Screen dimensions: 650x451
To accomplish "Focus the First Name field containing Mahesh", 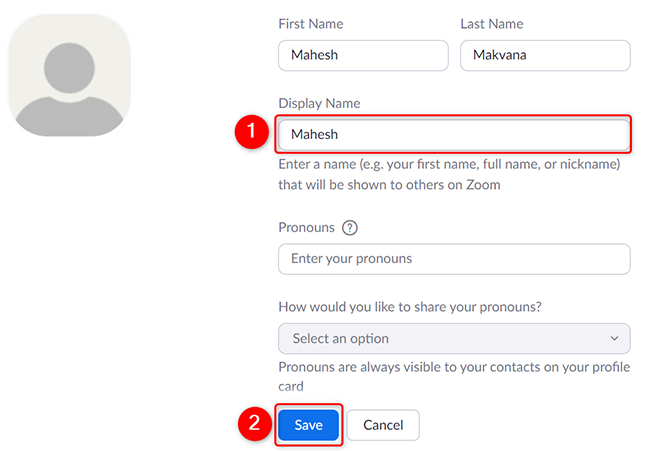I will click(362, 55).
